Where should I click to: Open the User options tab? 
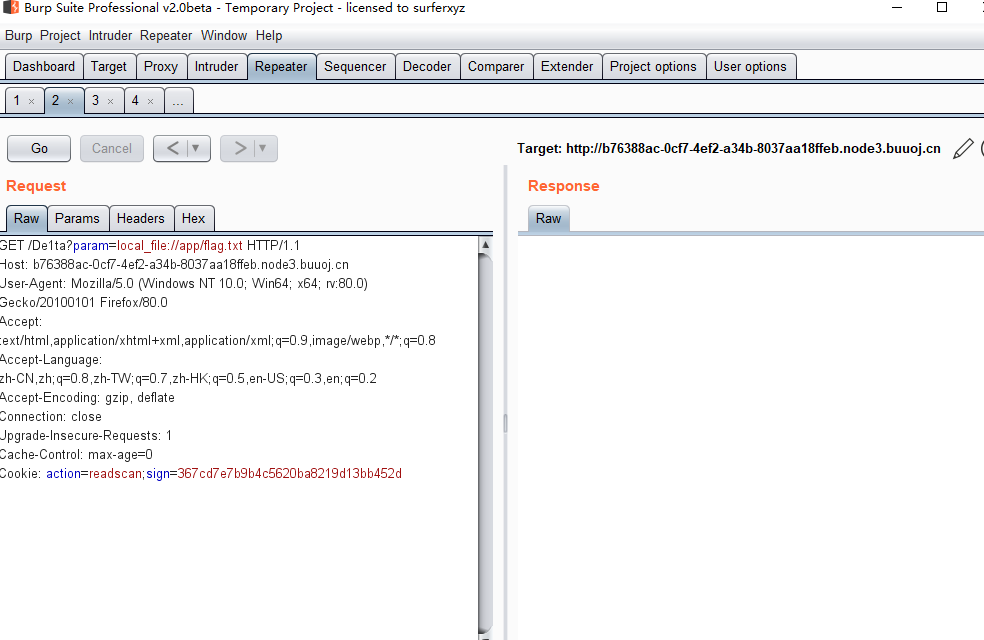pos(750,67)
